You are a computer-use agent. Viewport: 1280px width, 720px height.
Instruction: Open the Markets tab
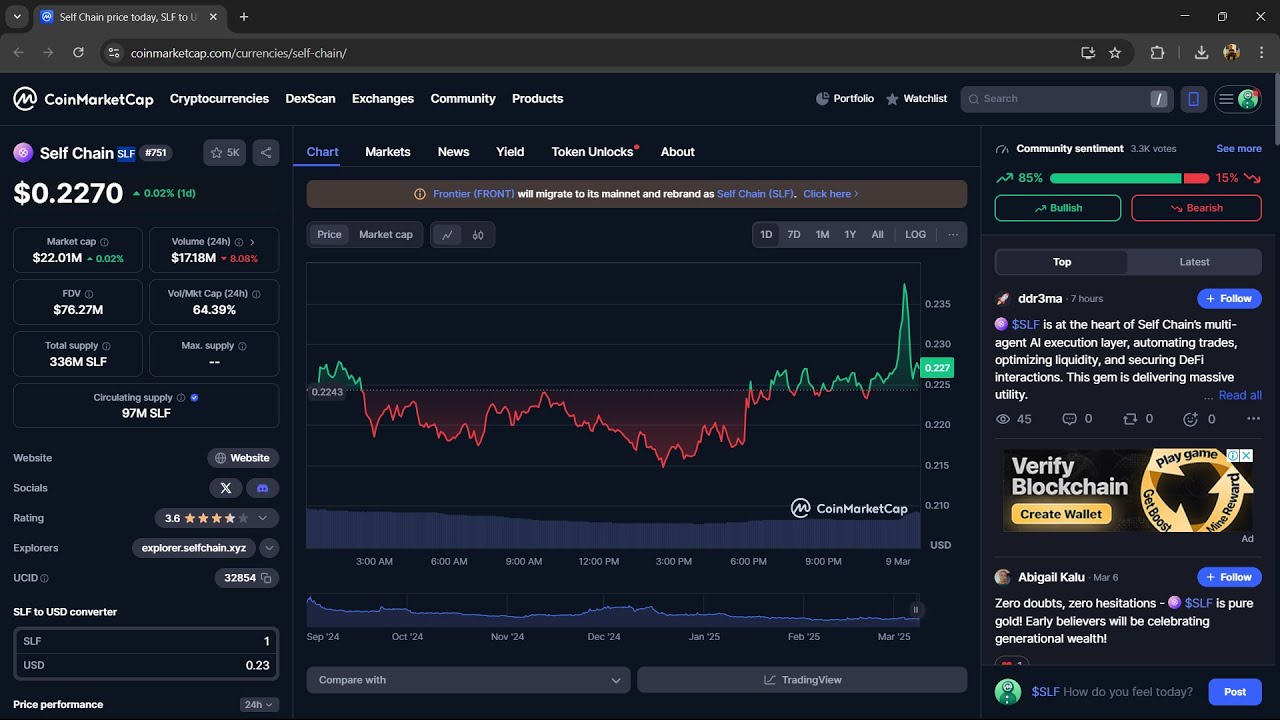[388, 152]
